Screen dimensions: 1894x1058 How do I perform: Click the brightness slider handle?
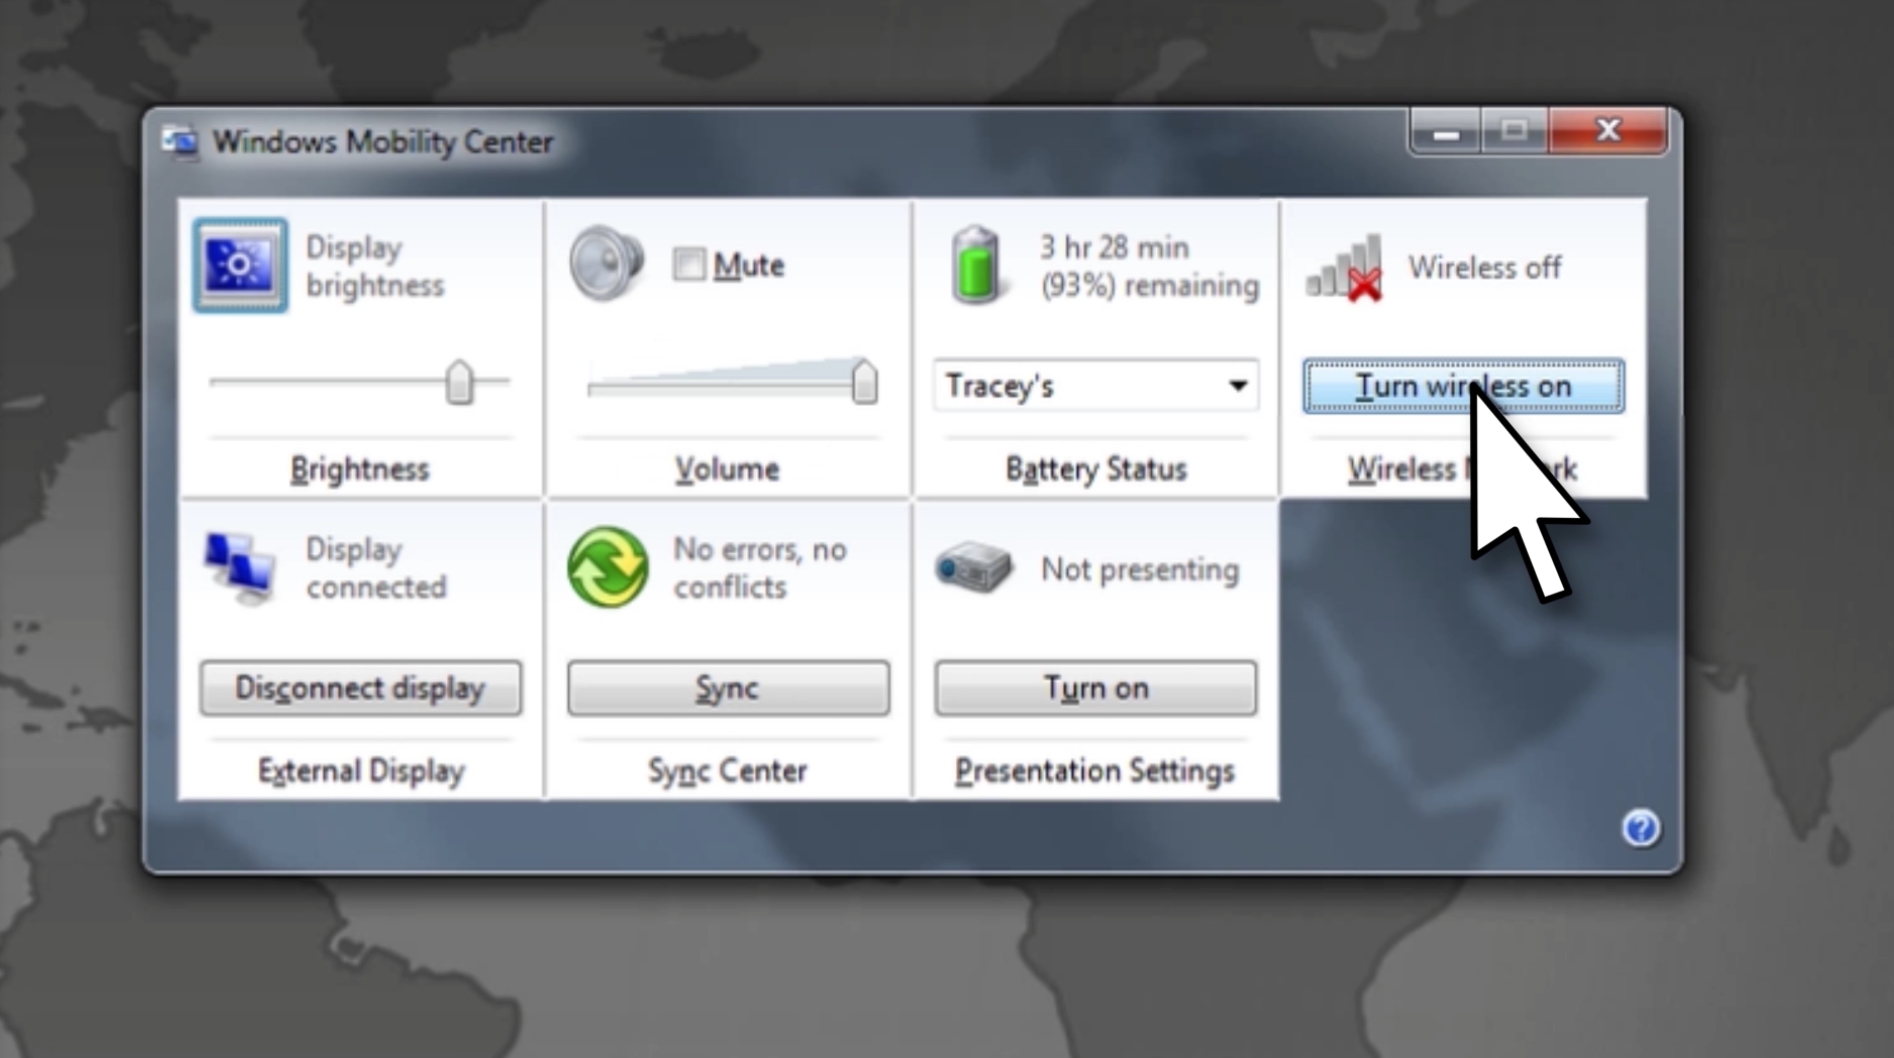click(x=459, y=382)
